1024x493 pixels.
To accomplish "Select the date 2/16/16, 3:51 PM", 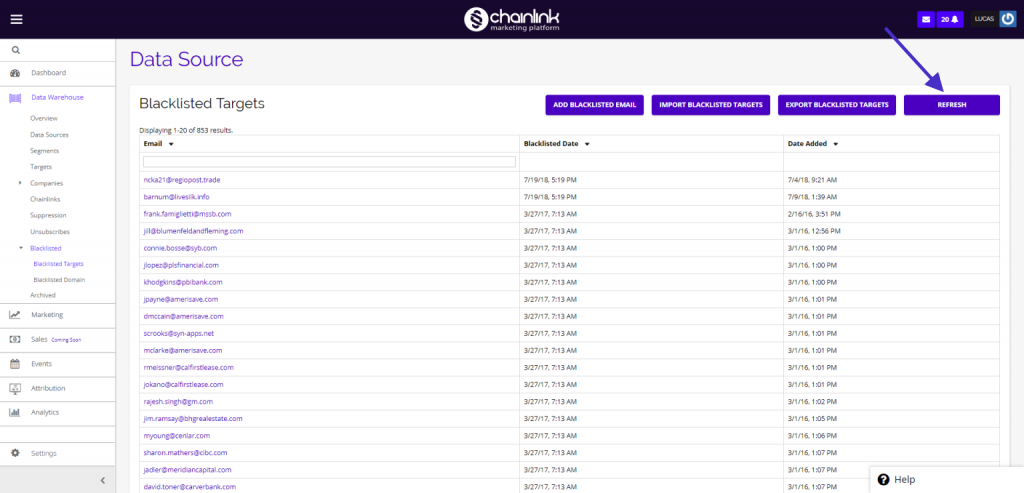I will click(x=814, y=214).
